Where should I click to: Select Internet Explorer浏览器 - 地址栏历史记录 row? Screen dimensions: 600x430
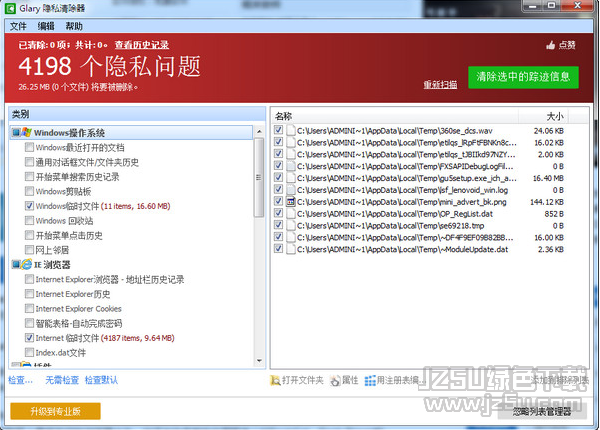coord(109,279)
